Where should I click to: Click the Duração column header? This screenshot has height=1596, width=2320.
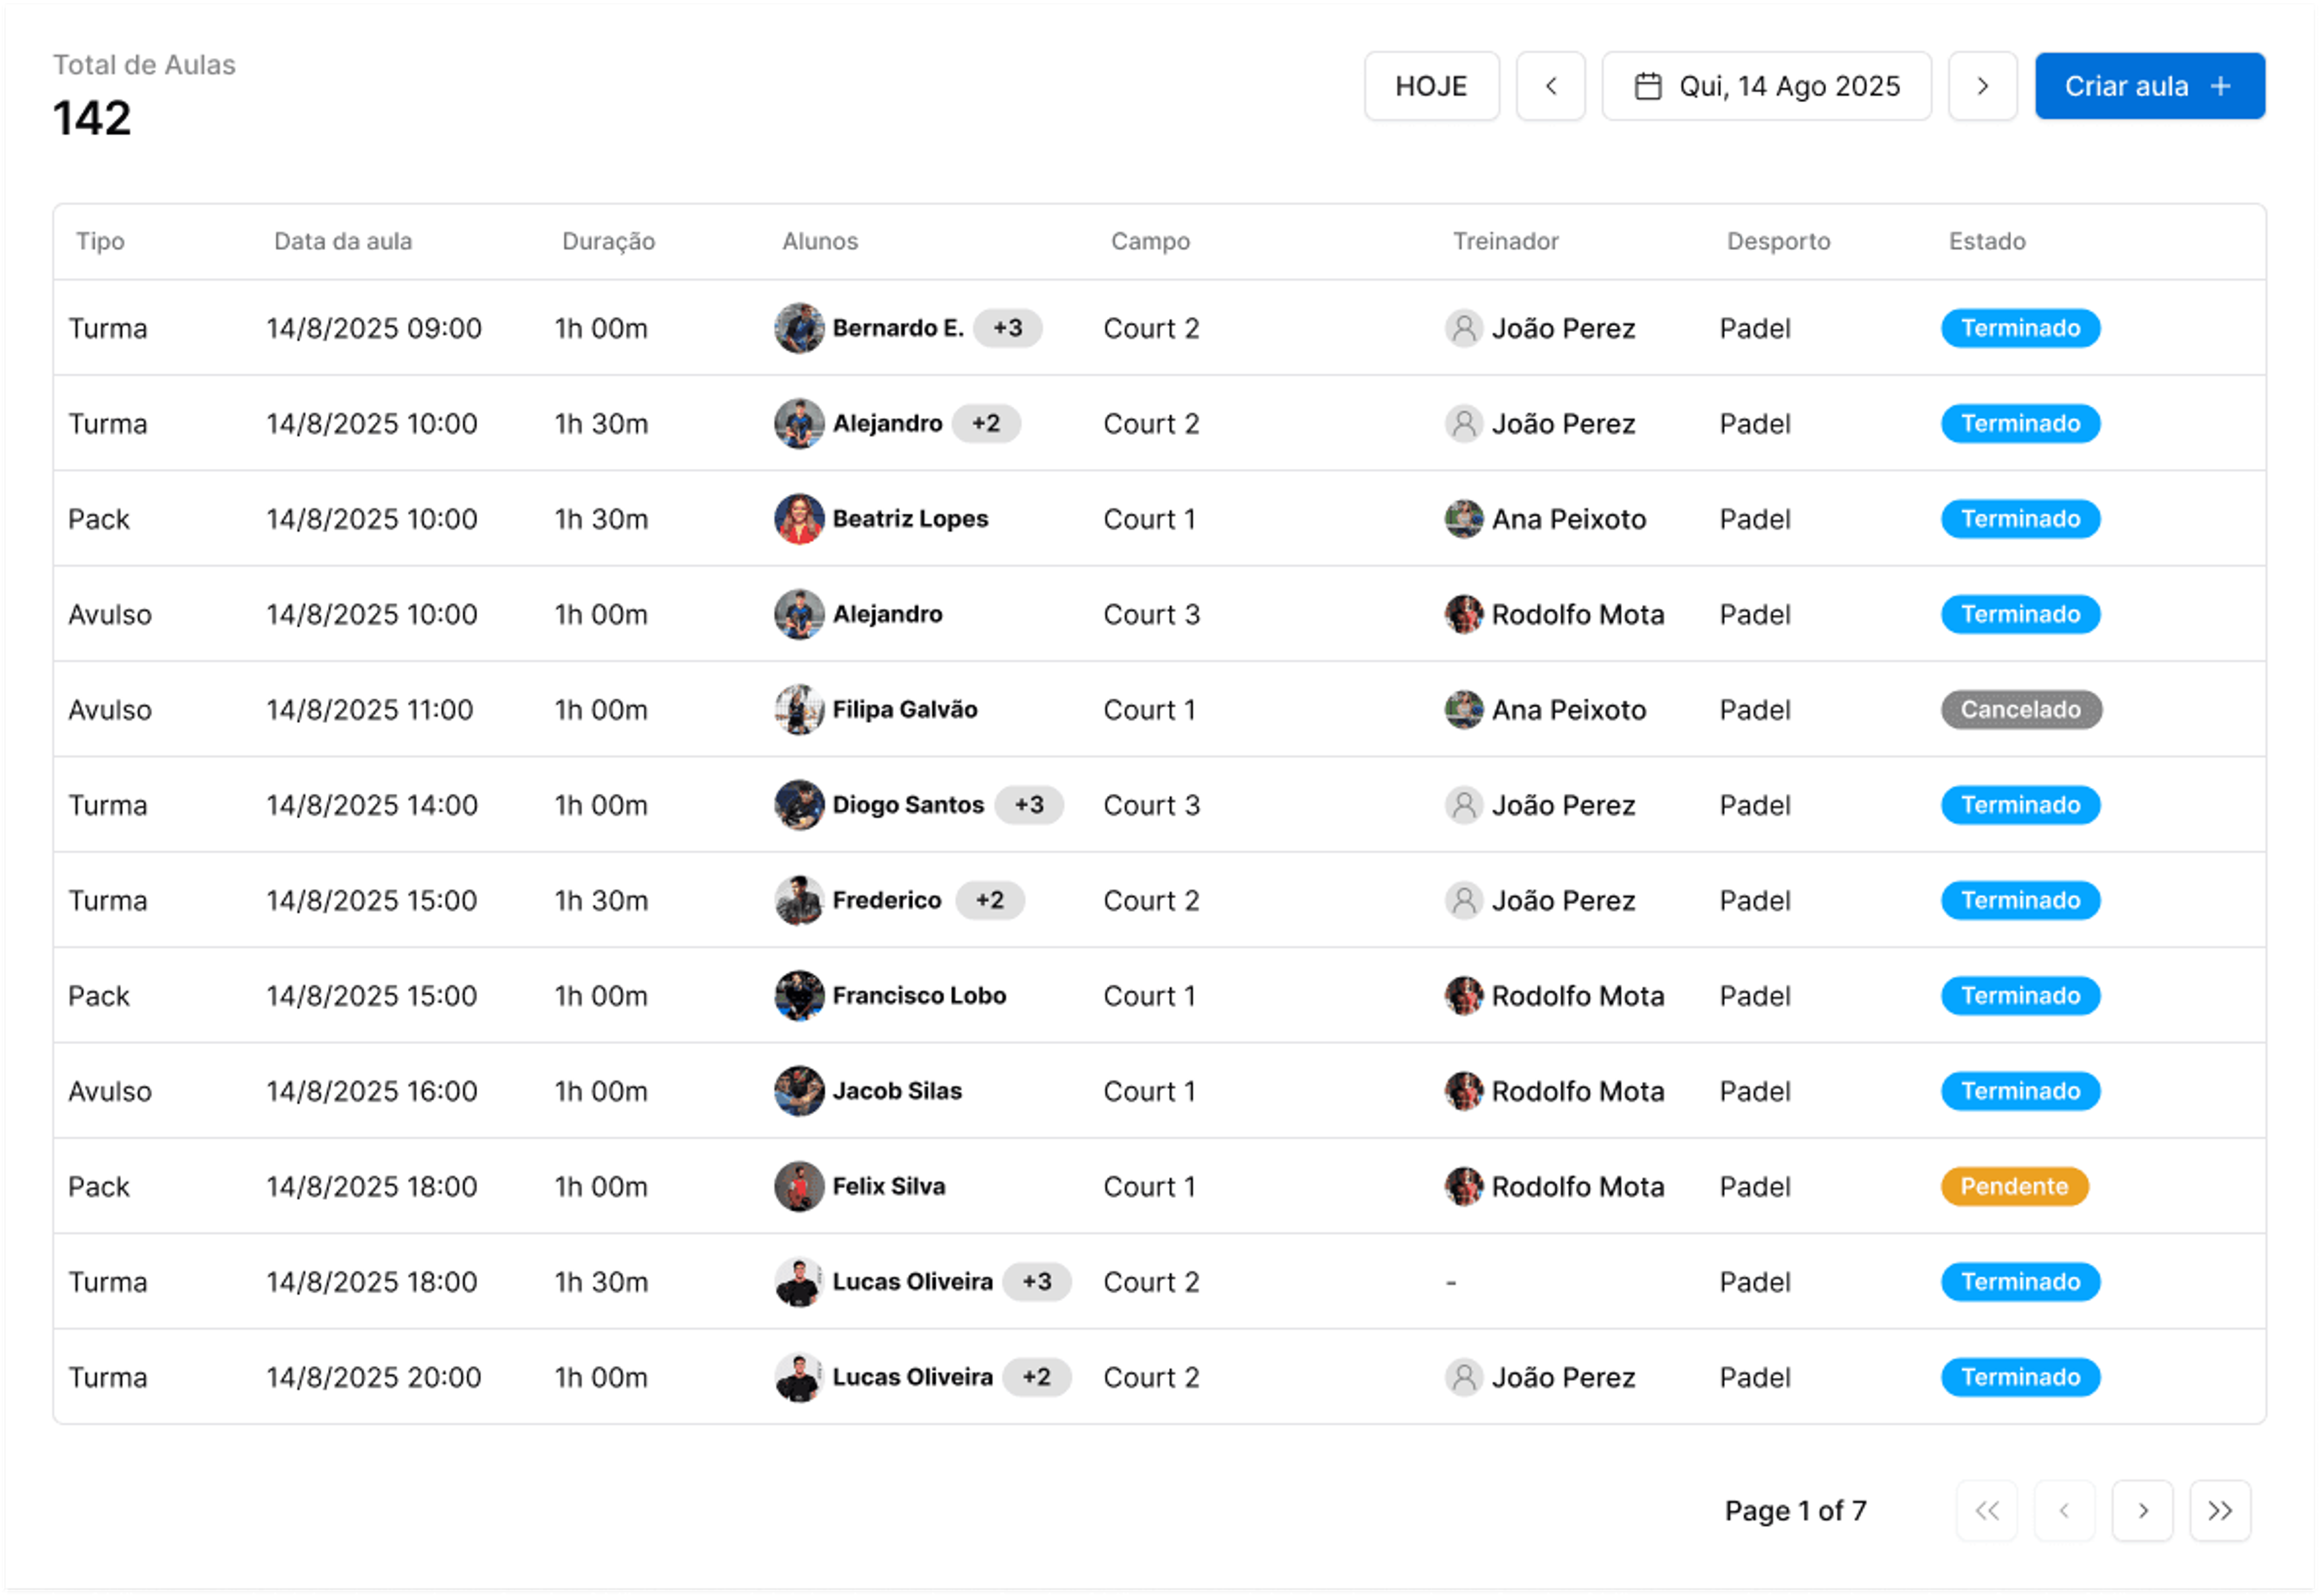coord(608,241)
